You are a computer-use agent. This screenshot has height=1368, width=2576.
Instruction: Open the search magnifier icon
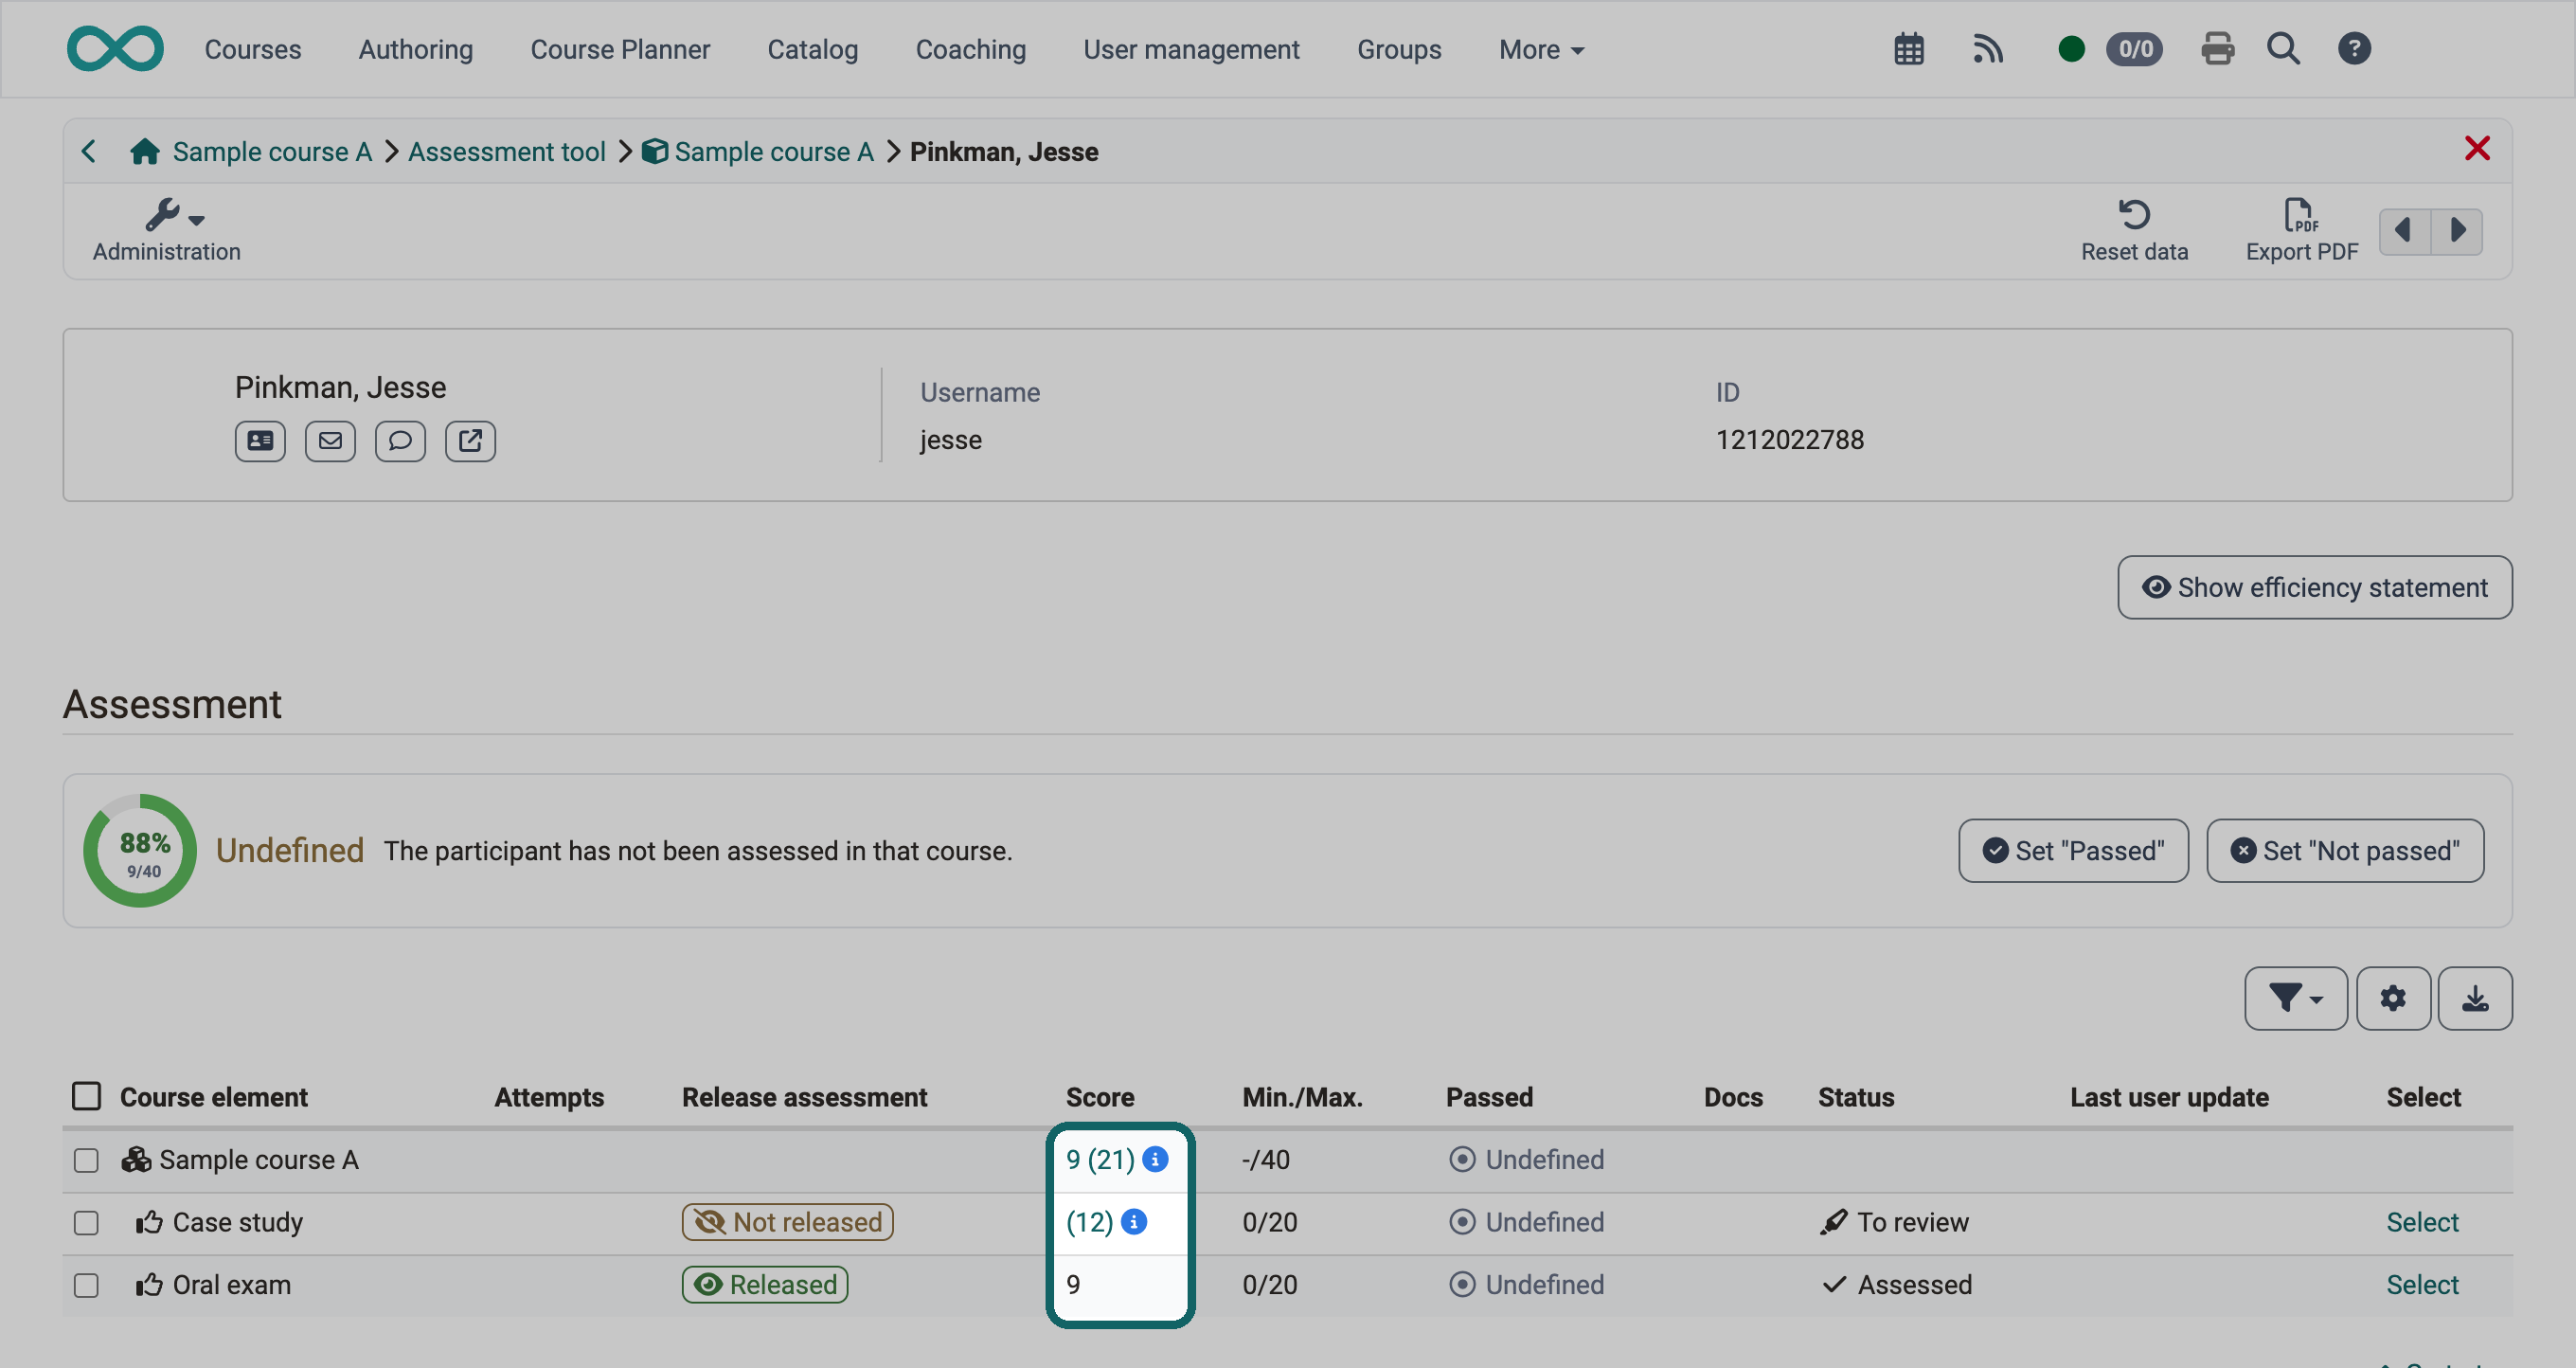pos(2283,49)
